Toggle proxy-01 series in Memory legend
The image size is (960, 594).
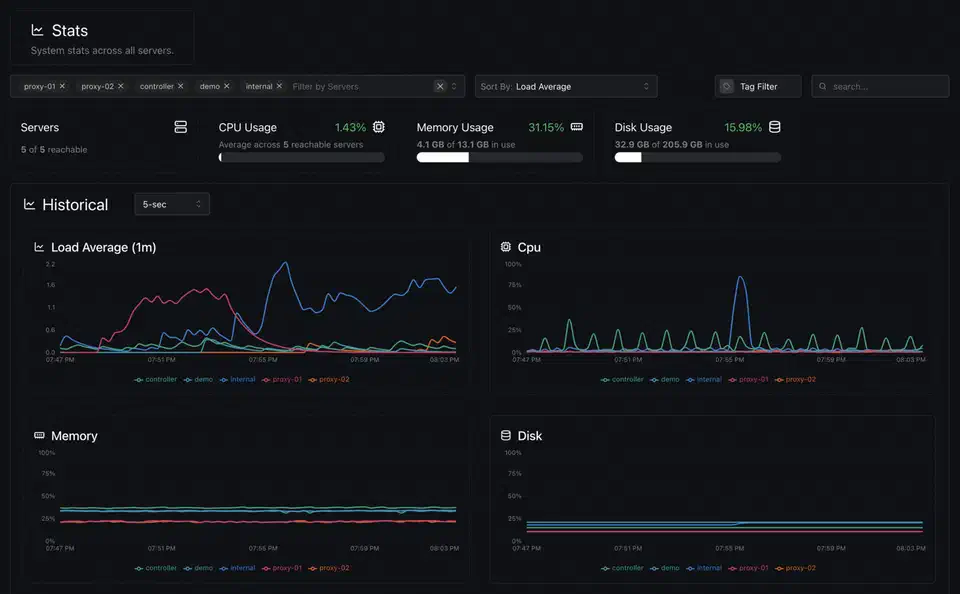(282, 568)
